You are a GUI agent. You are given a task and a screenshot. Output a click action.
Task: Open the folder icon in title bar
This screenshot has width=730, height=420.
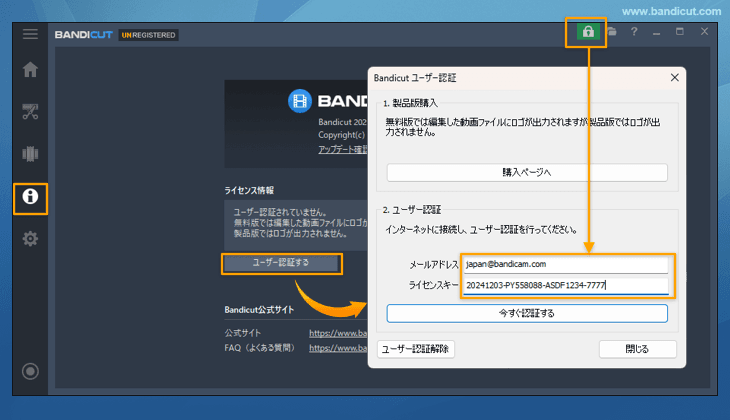tap(612, 32)
